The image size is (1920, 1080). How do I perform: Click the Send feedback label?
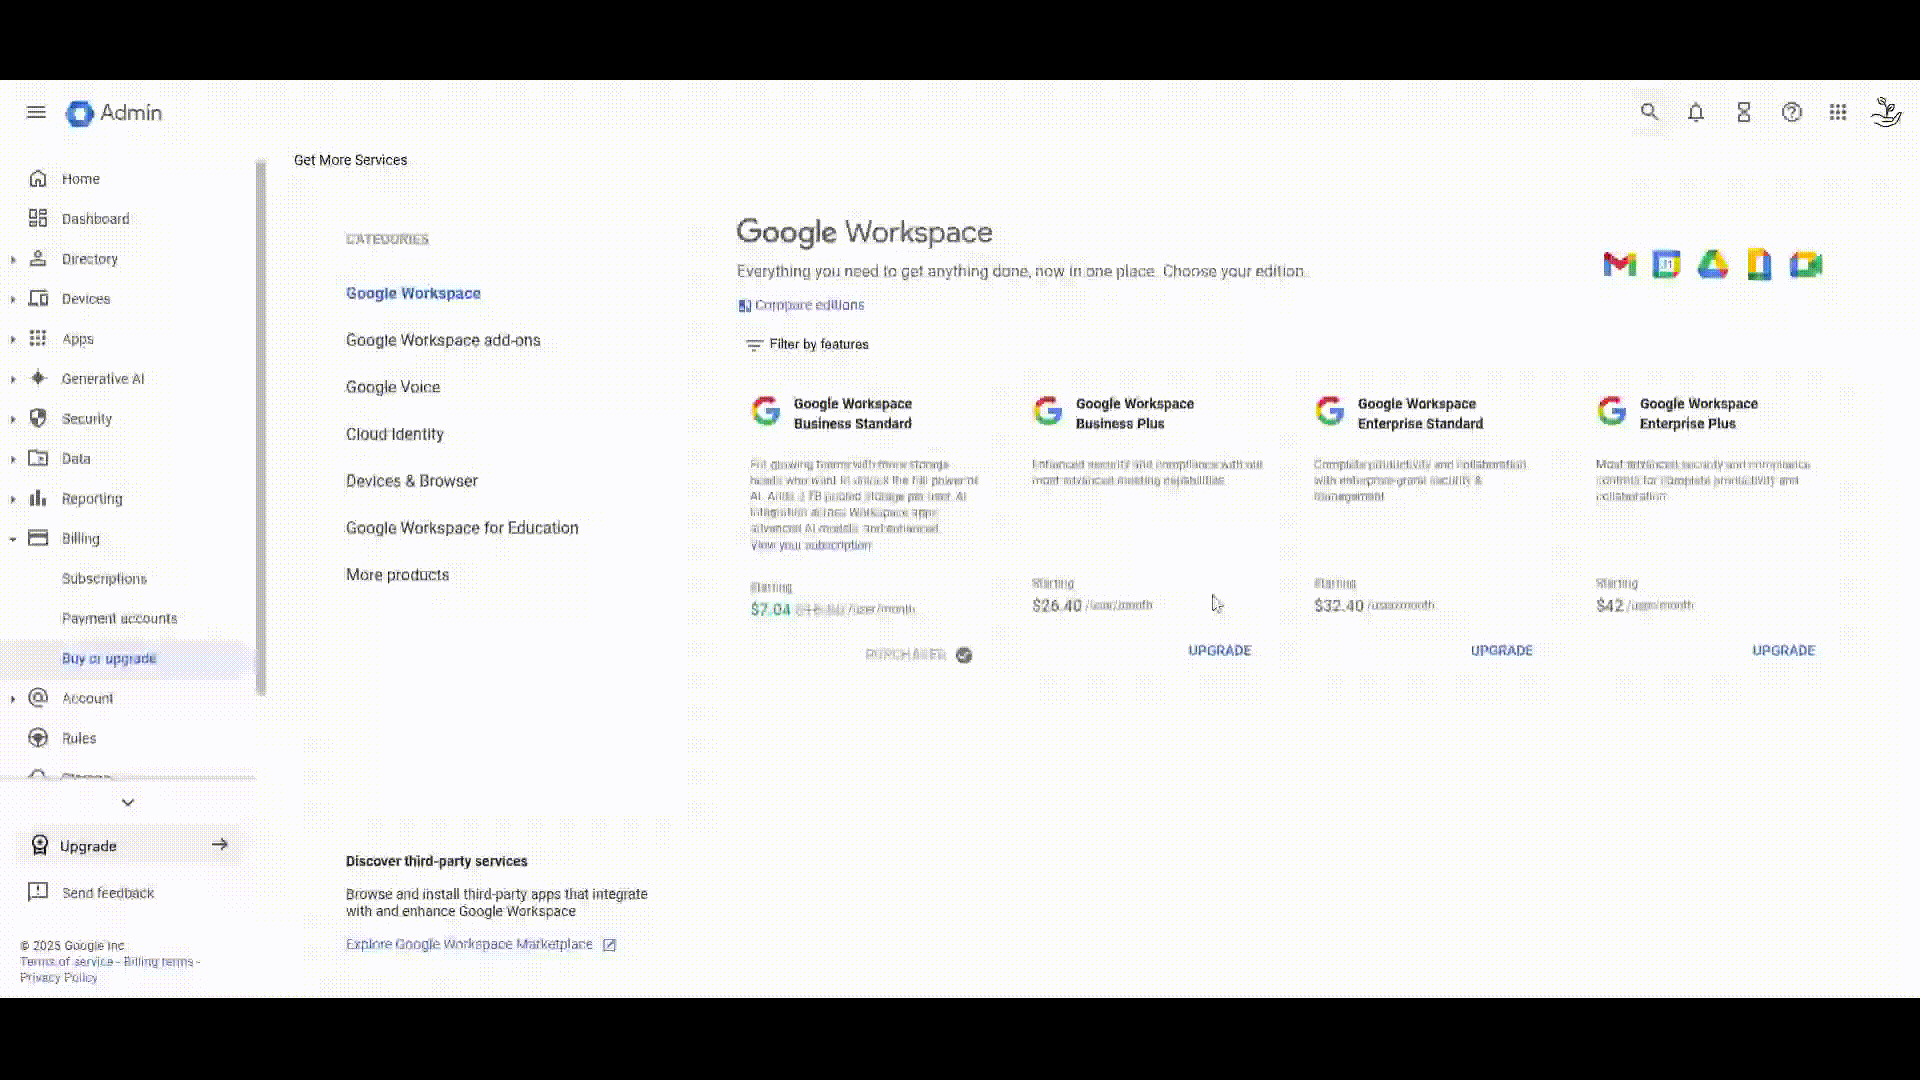108,894
